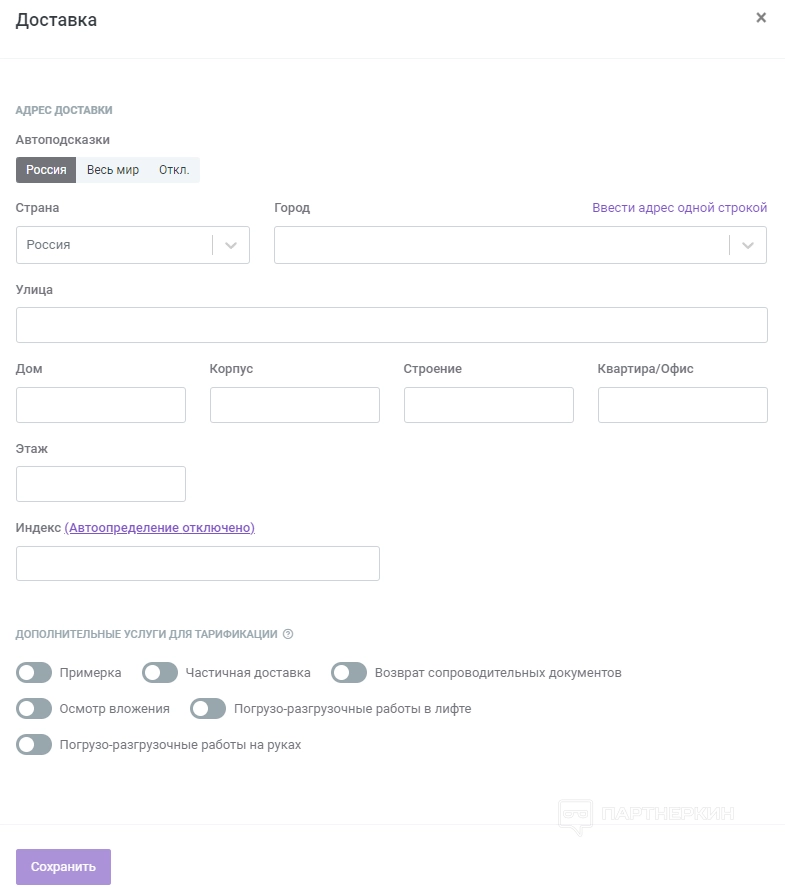Open the Город dropdown chevron
Image resolution: width=785 pixels, height=888 pixels.
(x=748, y=245)
